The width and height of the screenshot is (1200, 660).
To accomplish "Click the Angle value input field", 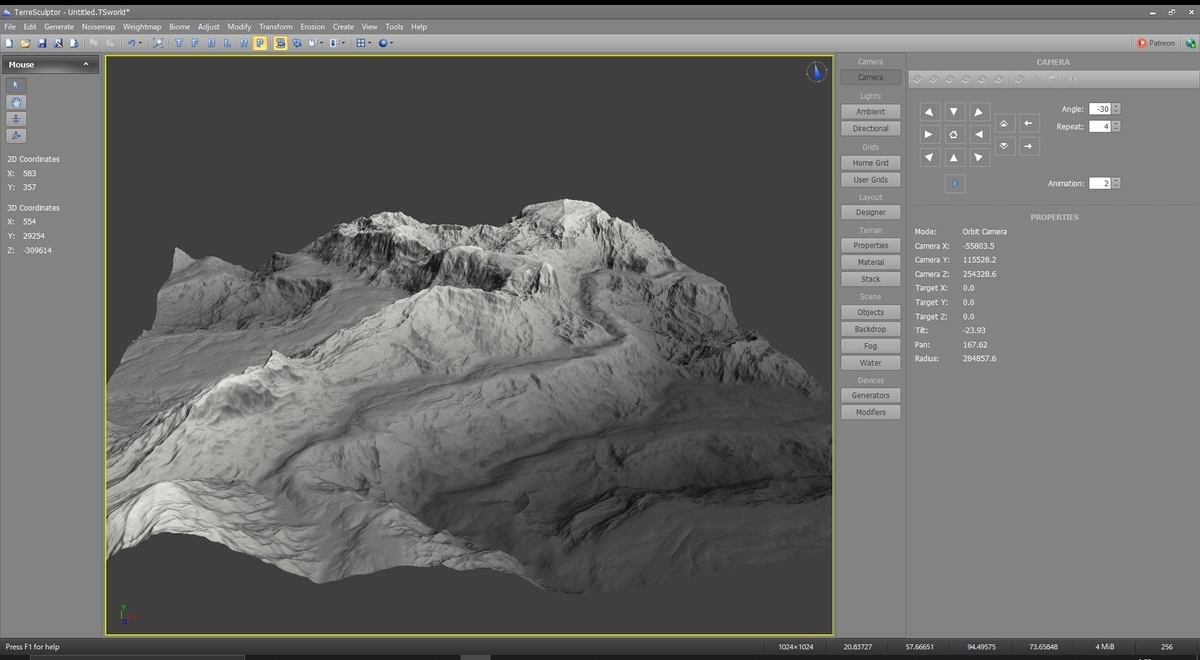I will coord(1099,109).
